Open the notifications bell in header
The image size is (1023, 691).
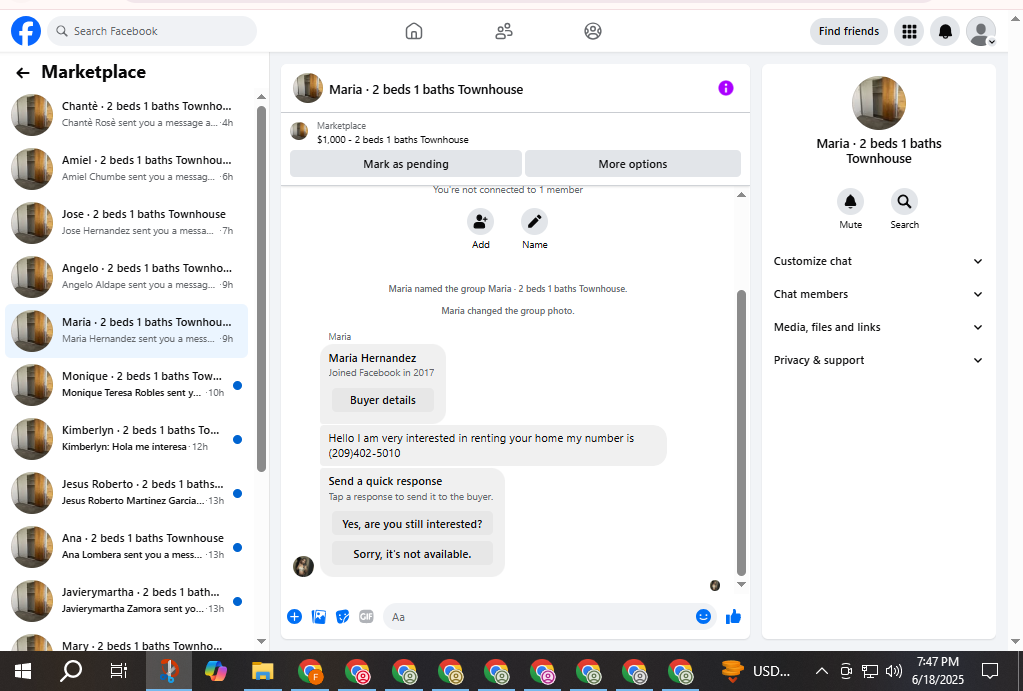(x=945, y=31)
